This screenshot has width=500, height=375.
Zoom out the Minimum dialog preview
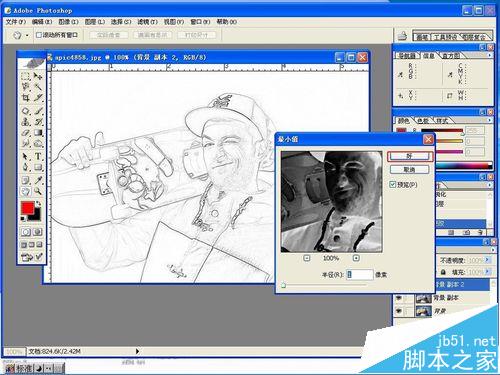click(x=307, y=258)
